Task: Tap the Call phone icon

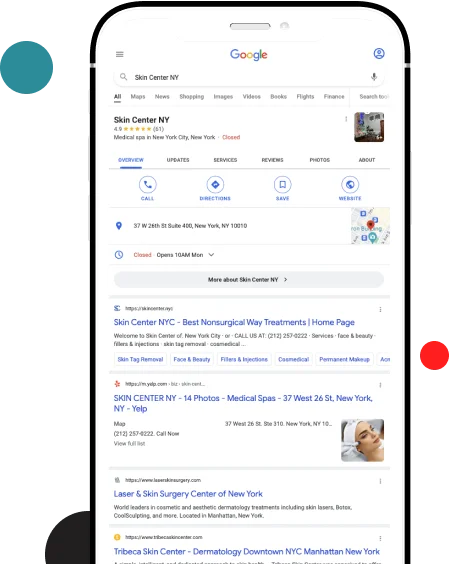Action: [x=148, y=185]
